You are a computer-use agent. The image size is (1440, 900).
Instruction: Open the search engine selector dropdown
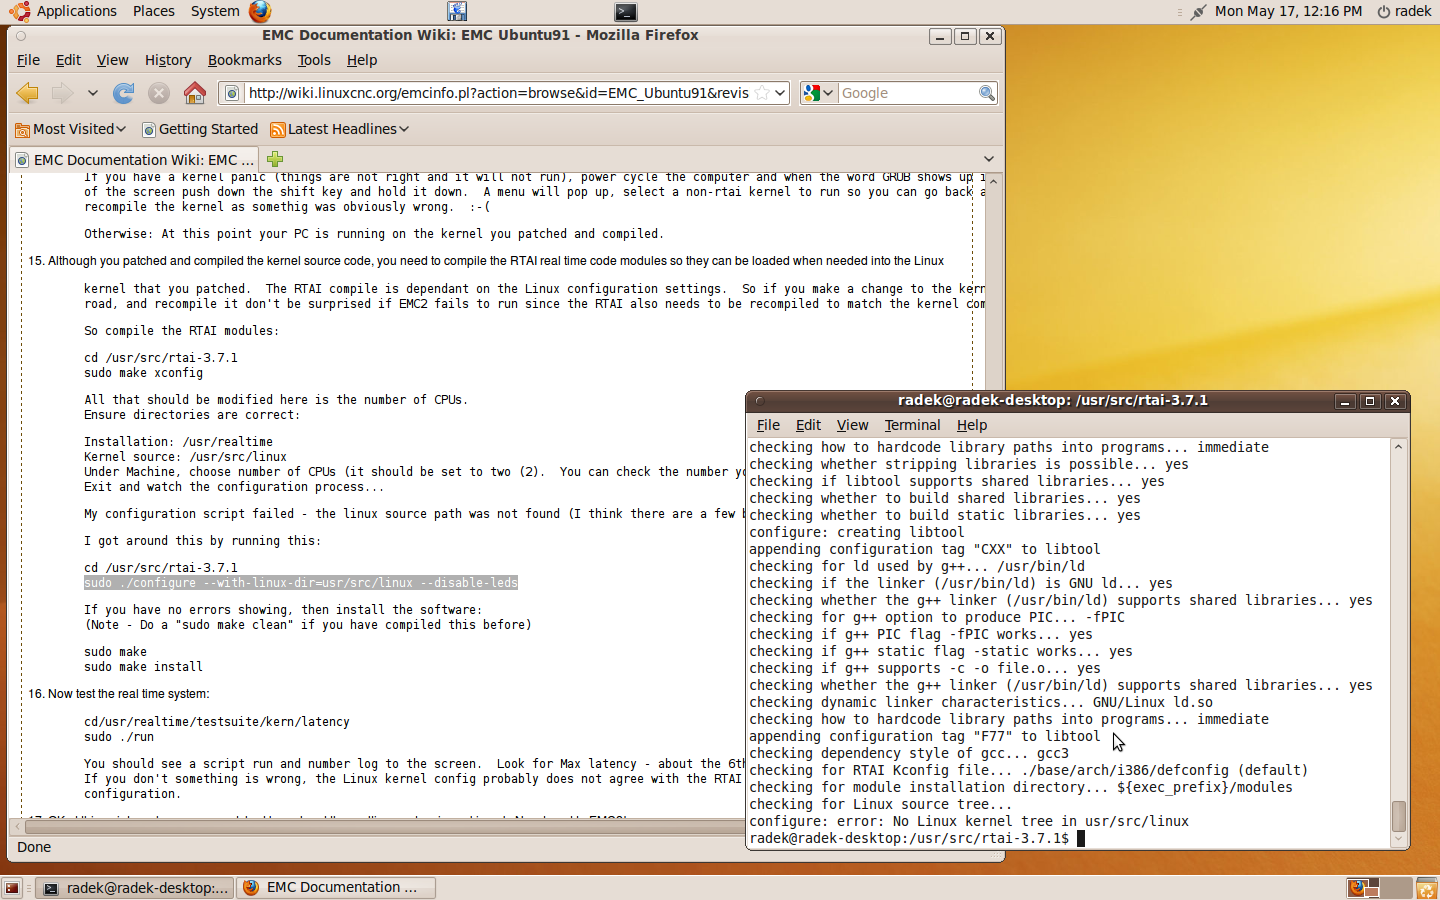[818, 93]
